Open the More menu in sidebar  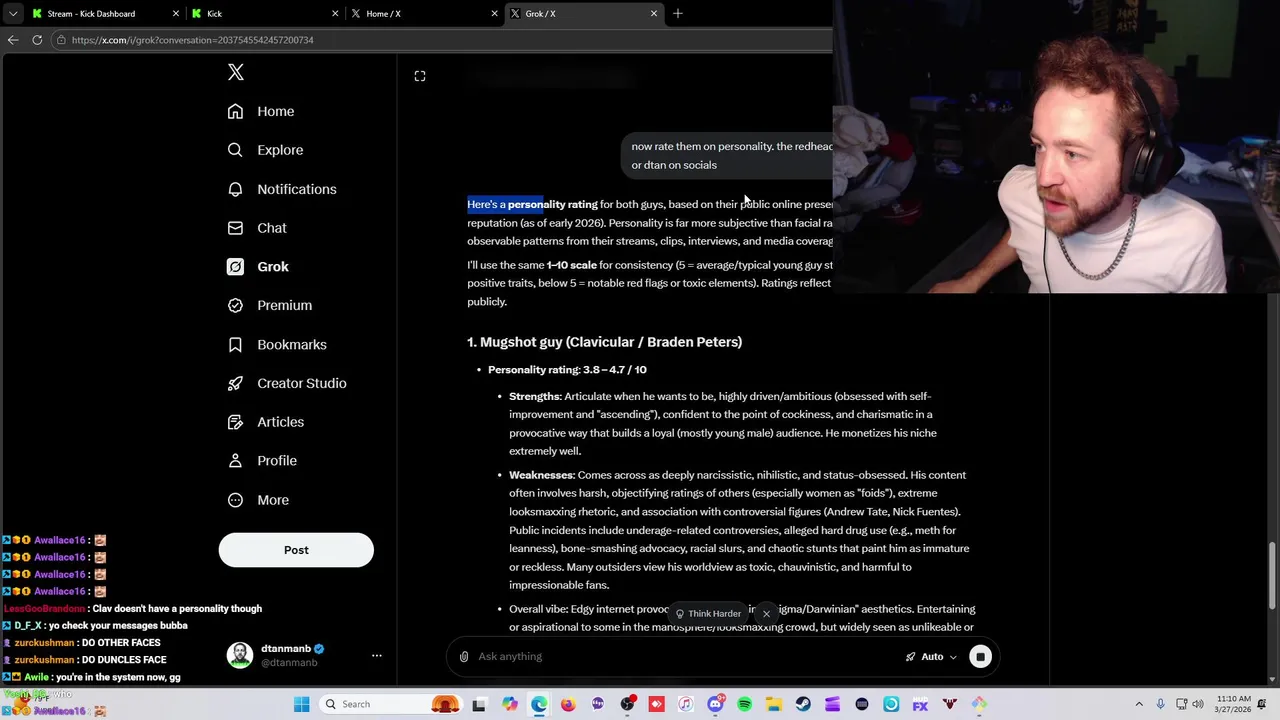coord(258,500)
